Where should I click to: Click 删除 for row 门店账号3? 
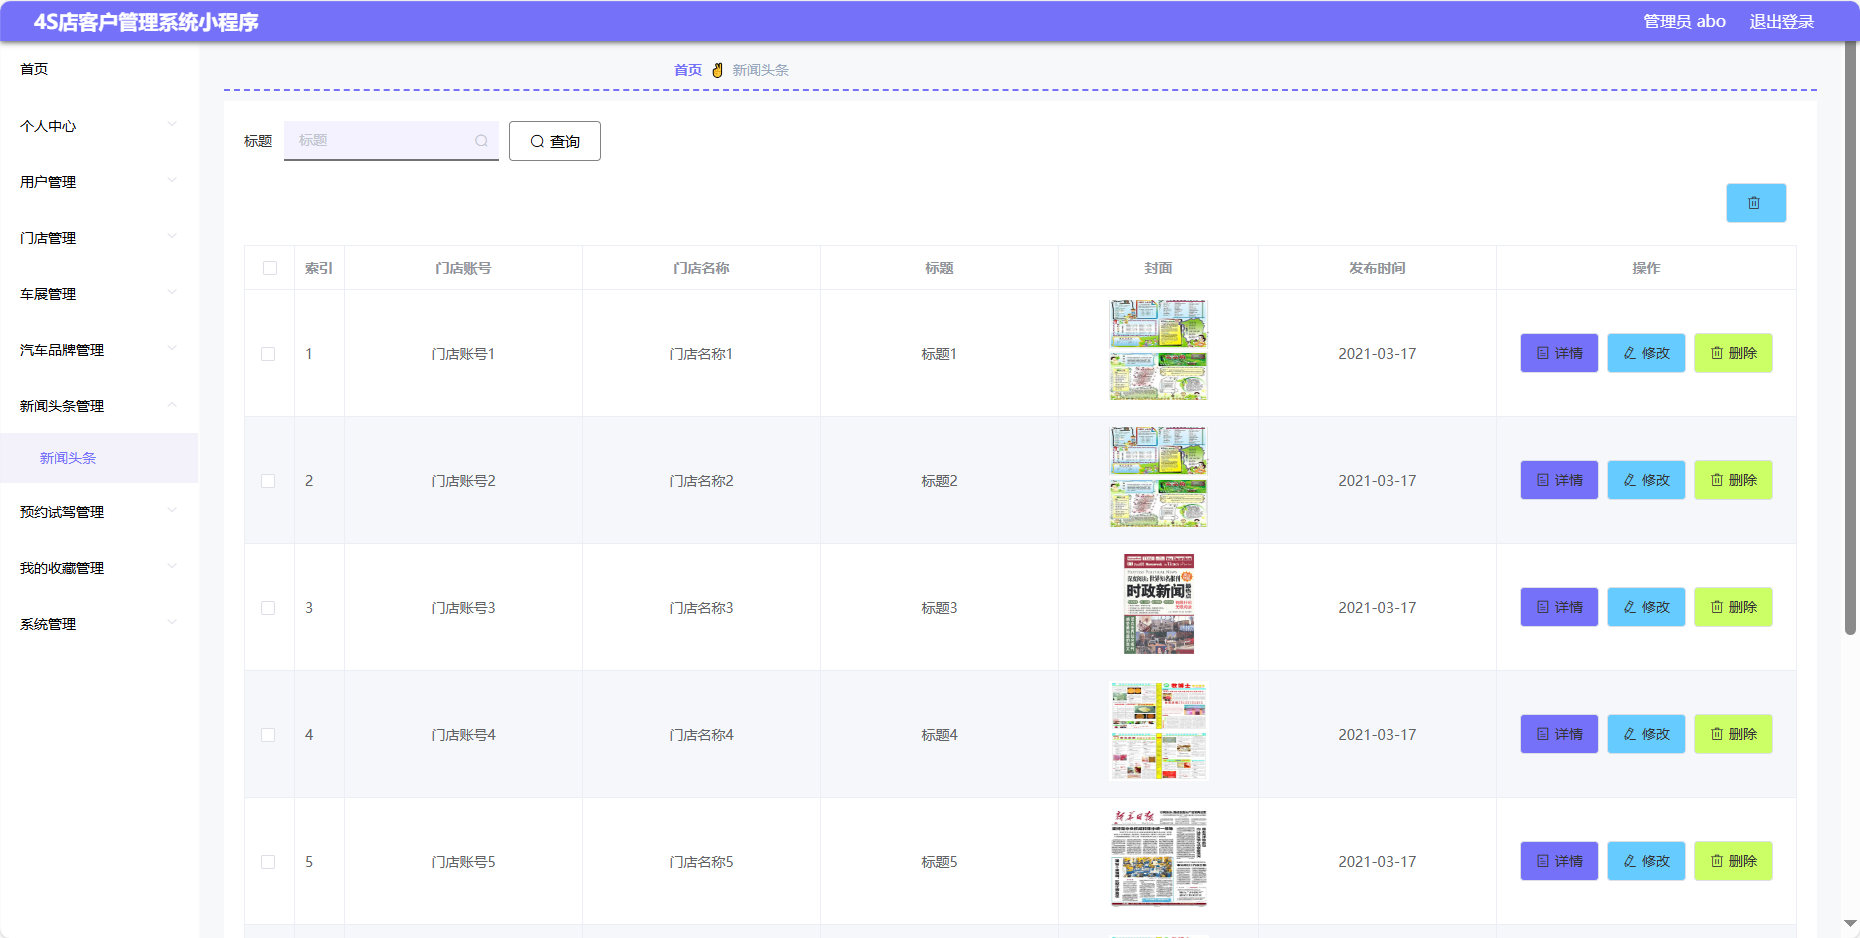[x=1733, y=607]
